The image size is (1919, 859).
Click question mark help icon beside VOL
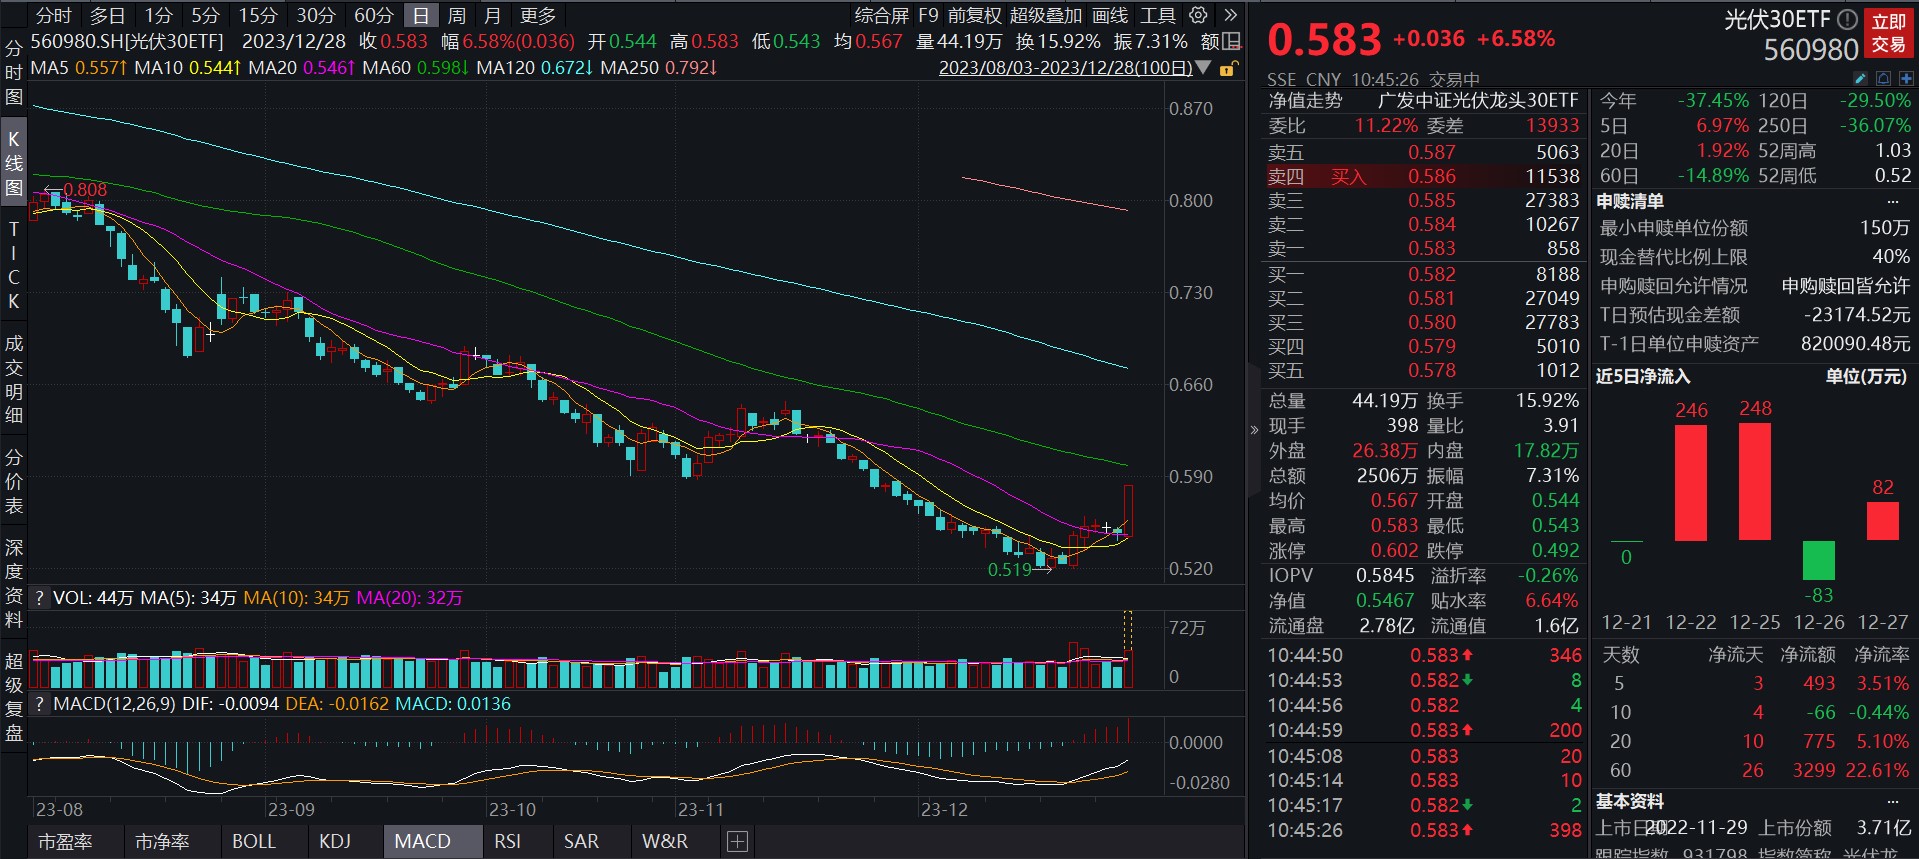point(39,598)
